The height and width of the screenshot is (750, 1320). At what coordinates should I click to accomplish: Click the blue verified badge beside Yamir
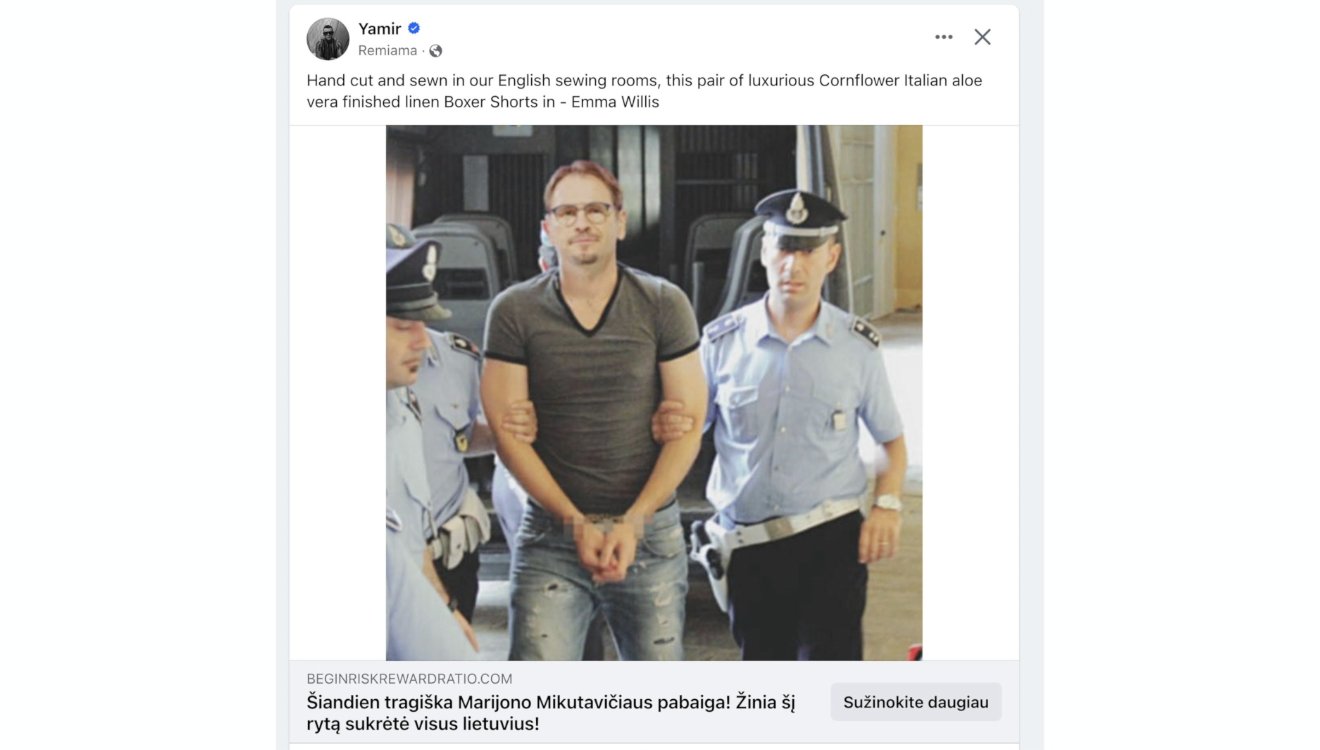coord(414,28)
